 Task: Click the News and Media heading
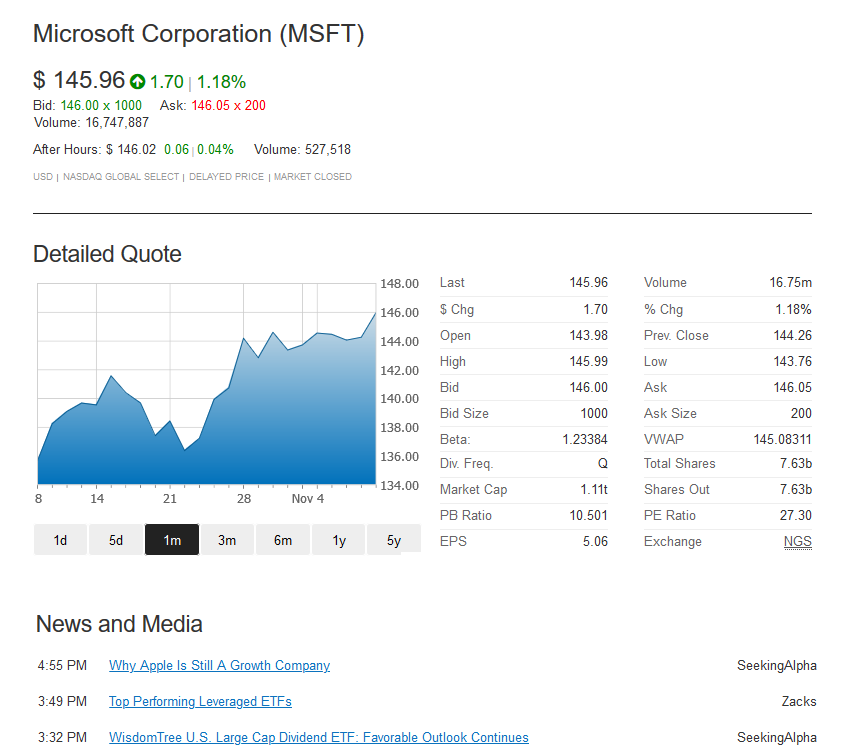tap(119, 625)
